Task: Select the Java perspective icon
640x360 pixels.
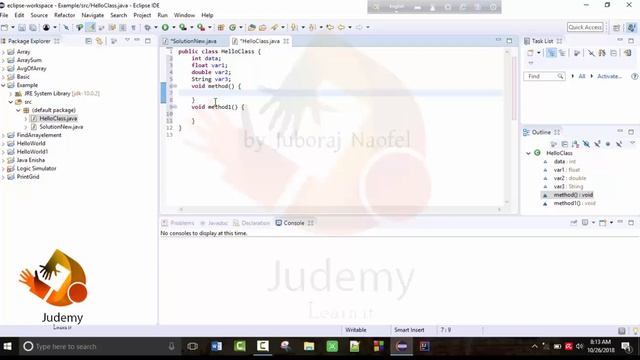Action: [x=631, y=27]
